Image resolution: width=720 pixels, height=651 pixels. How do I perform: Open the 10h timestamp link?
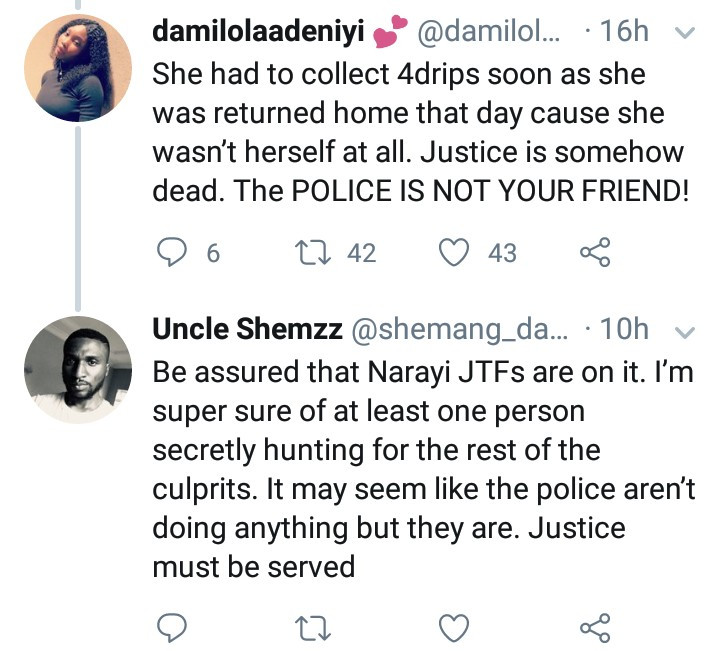[x=625, y=329]
